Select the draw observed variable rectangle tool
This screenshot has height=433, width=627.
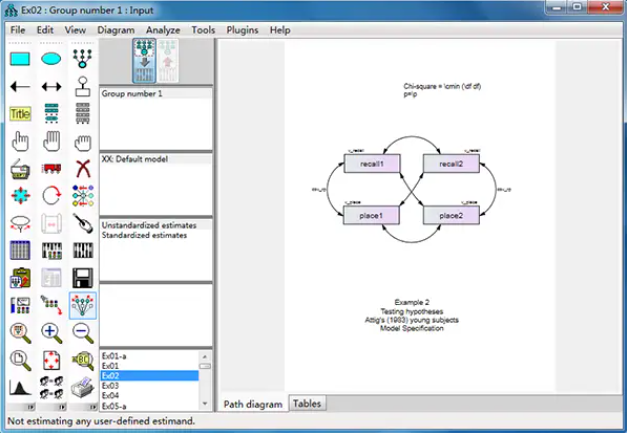pyautogui.click(x=20, y=59)
